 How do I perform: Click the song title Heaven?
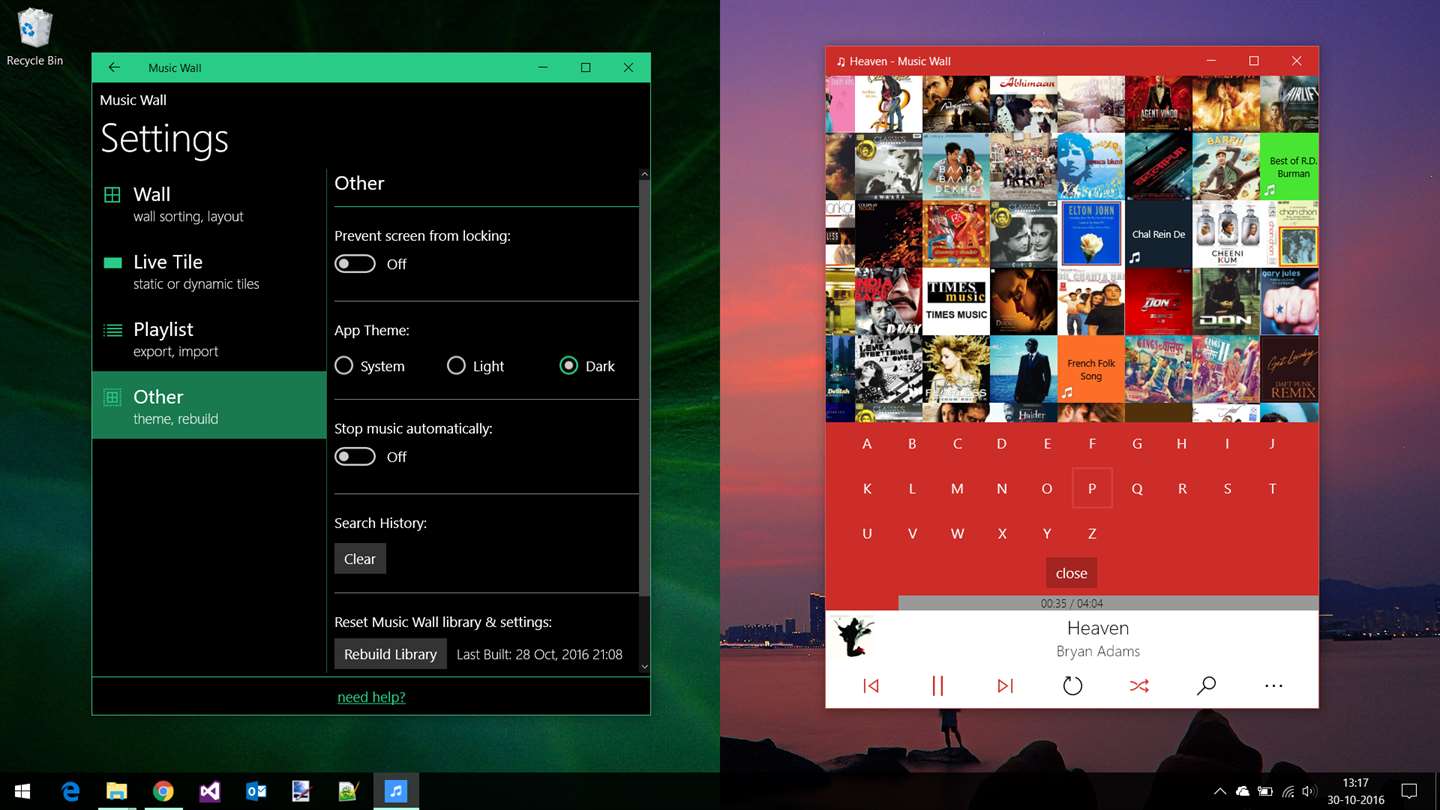tap(1098, 628)
